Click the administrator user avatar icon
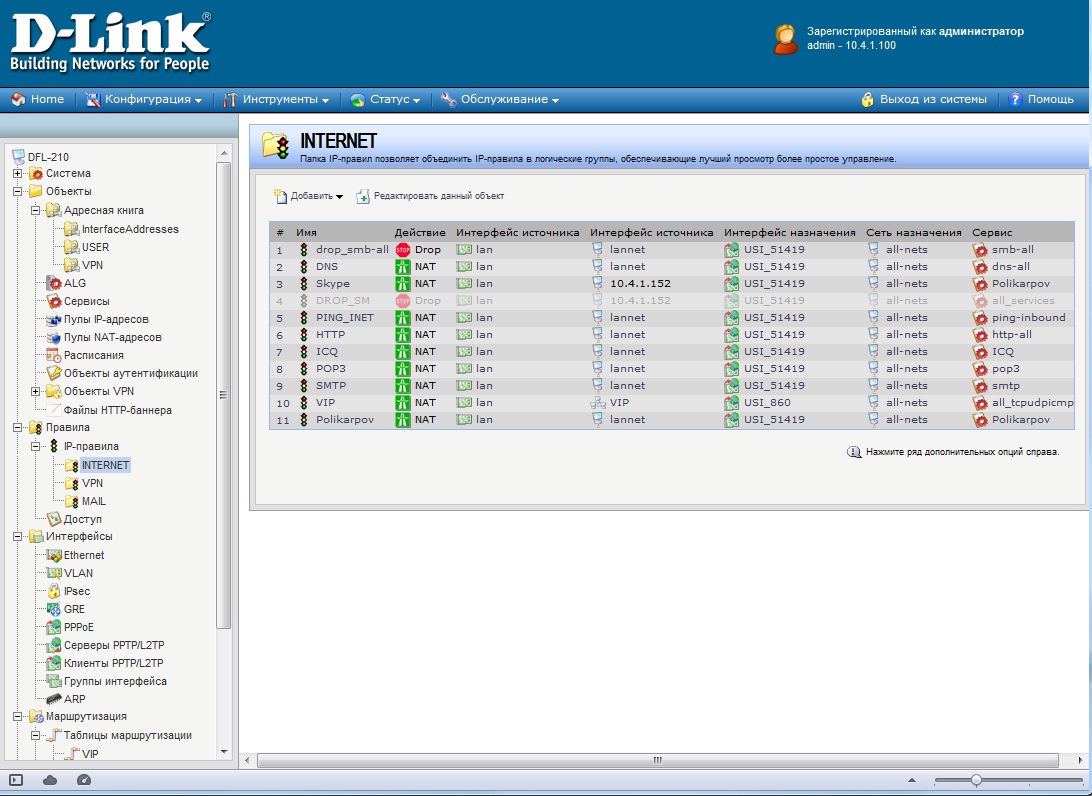The image size is (1092, 796). pyautogui.click(x=786, y=39)
